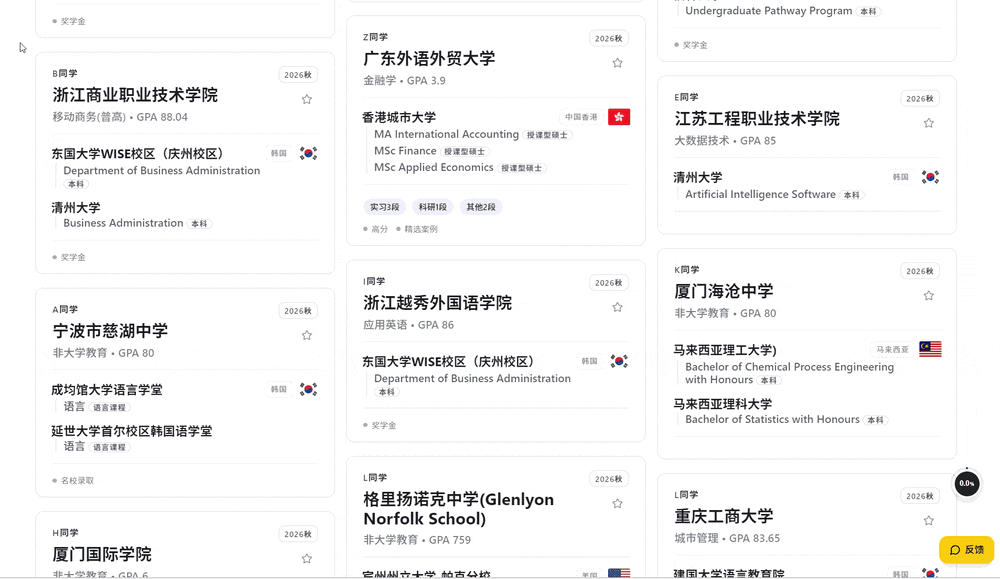1000x579 pixels.
Task: Star the 广东外语外贸大学 case
Action: click(x=617, y=63)
